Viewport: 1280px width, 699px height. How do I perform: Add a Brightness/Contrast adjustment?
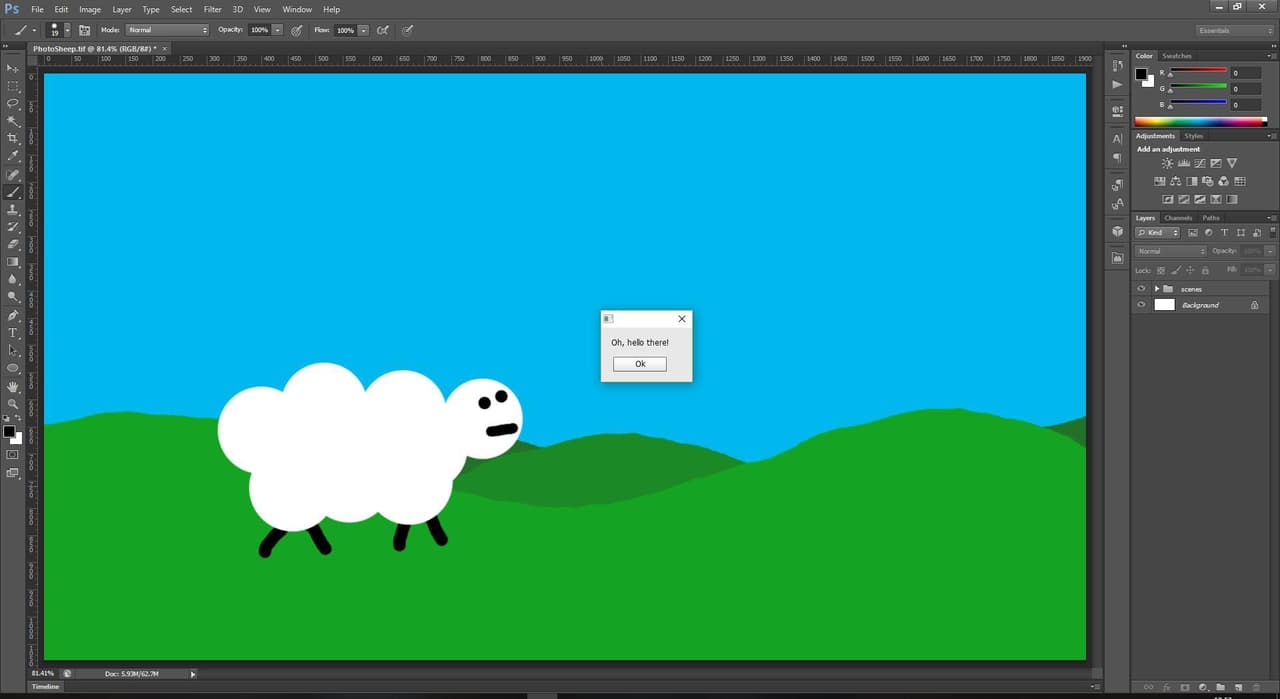[x=1167, y=163]
